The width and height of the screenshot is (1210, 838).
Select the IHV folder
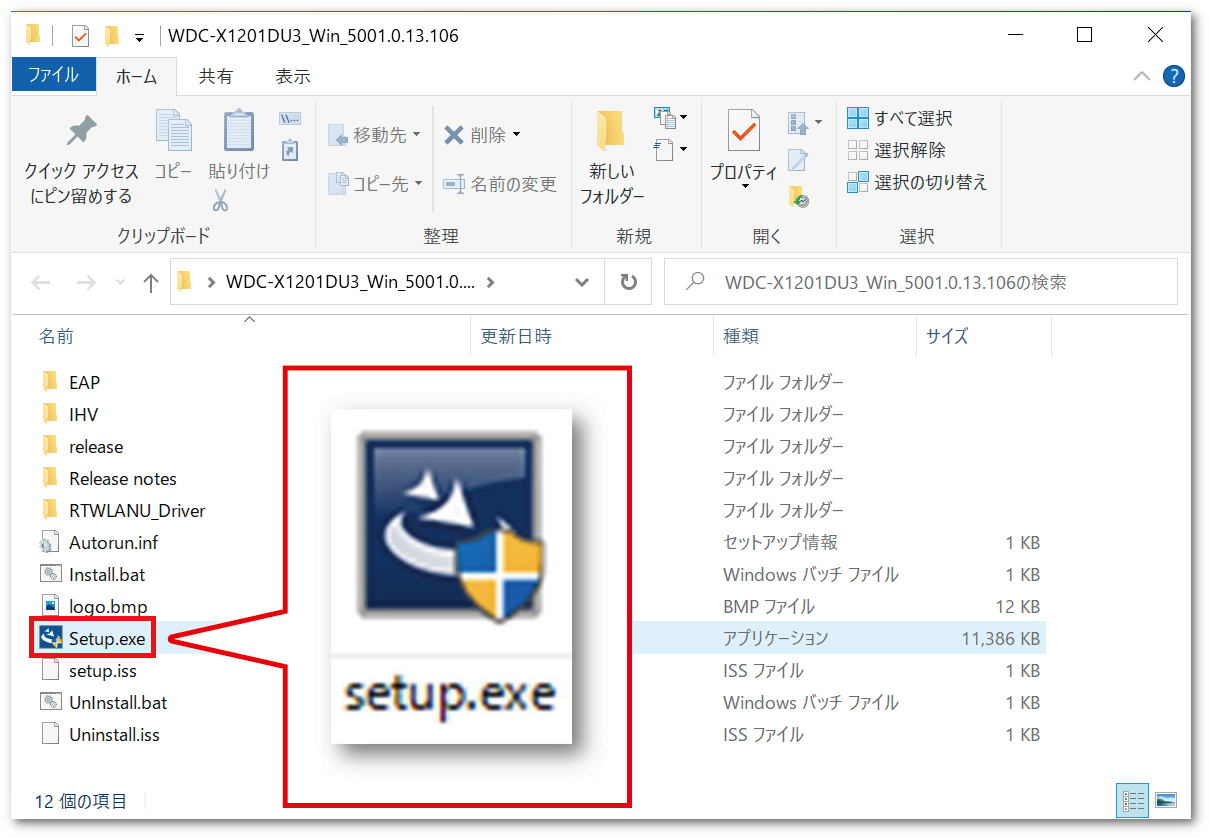(84, 414)
